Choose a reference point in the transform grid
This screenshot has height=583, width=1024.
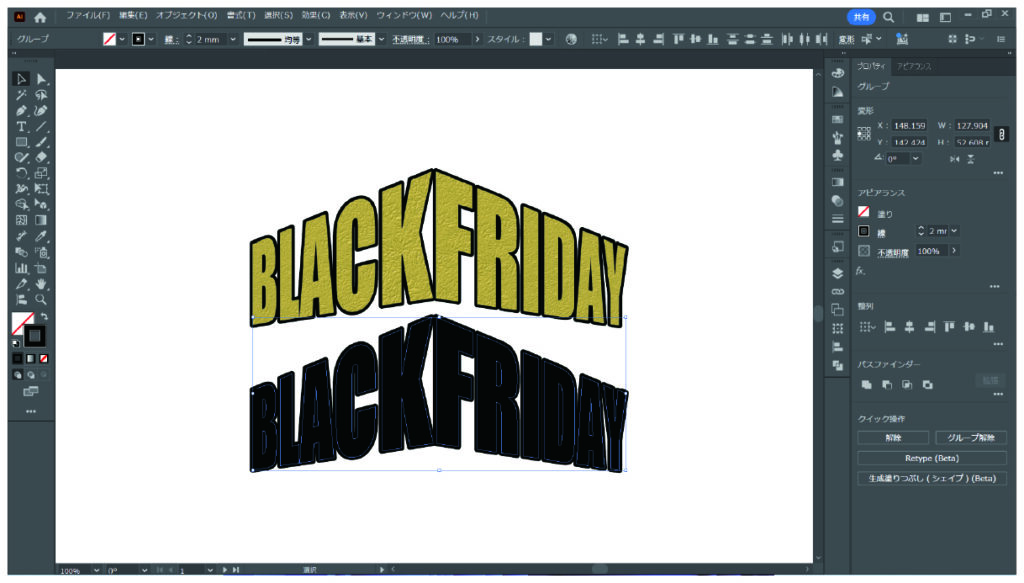[x=864, y=134]
